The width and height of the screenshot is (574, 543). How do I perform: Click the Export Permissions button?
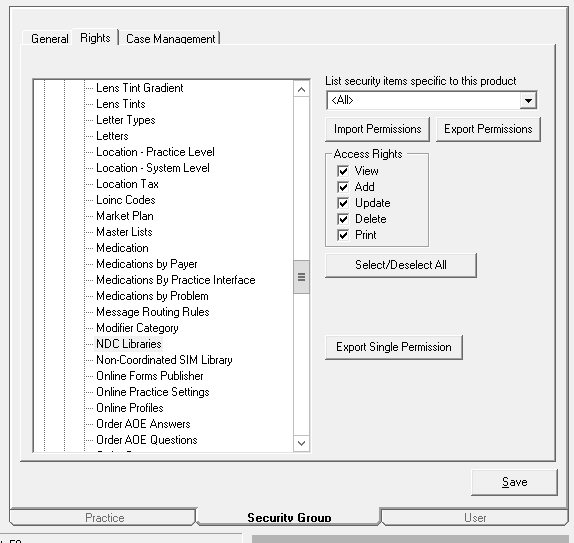[x=488, y=129]
